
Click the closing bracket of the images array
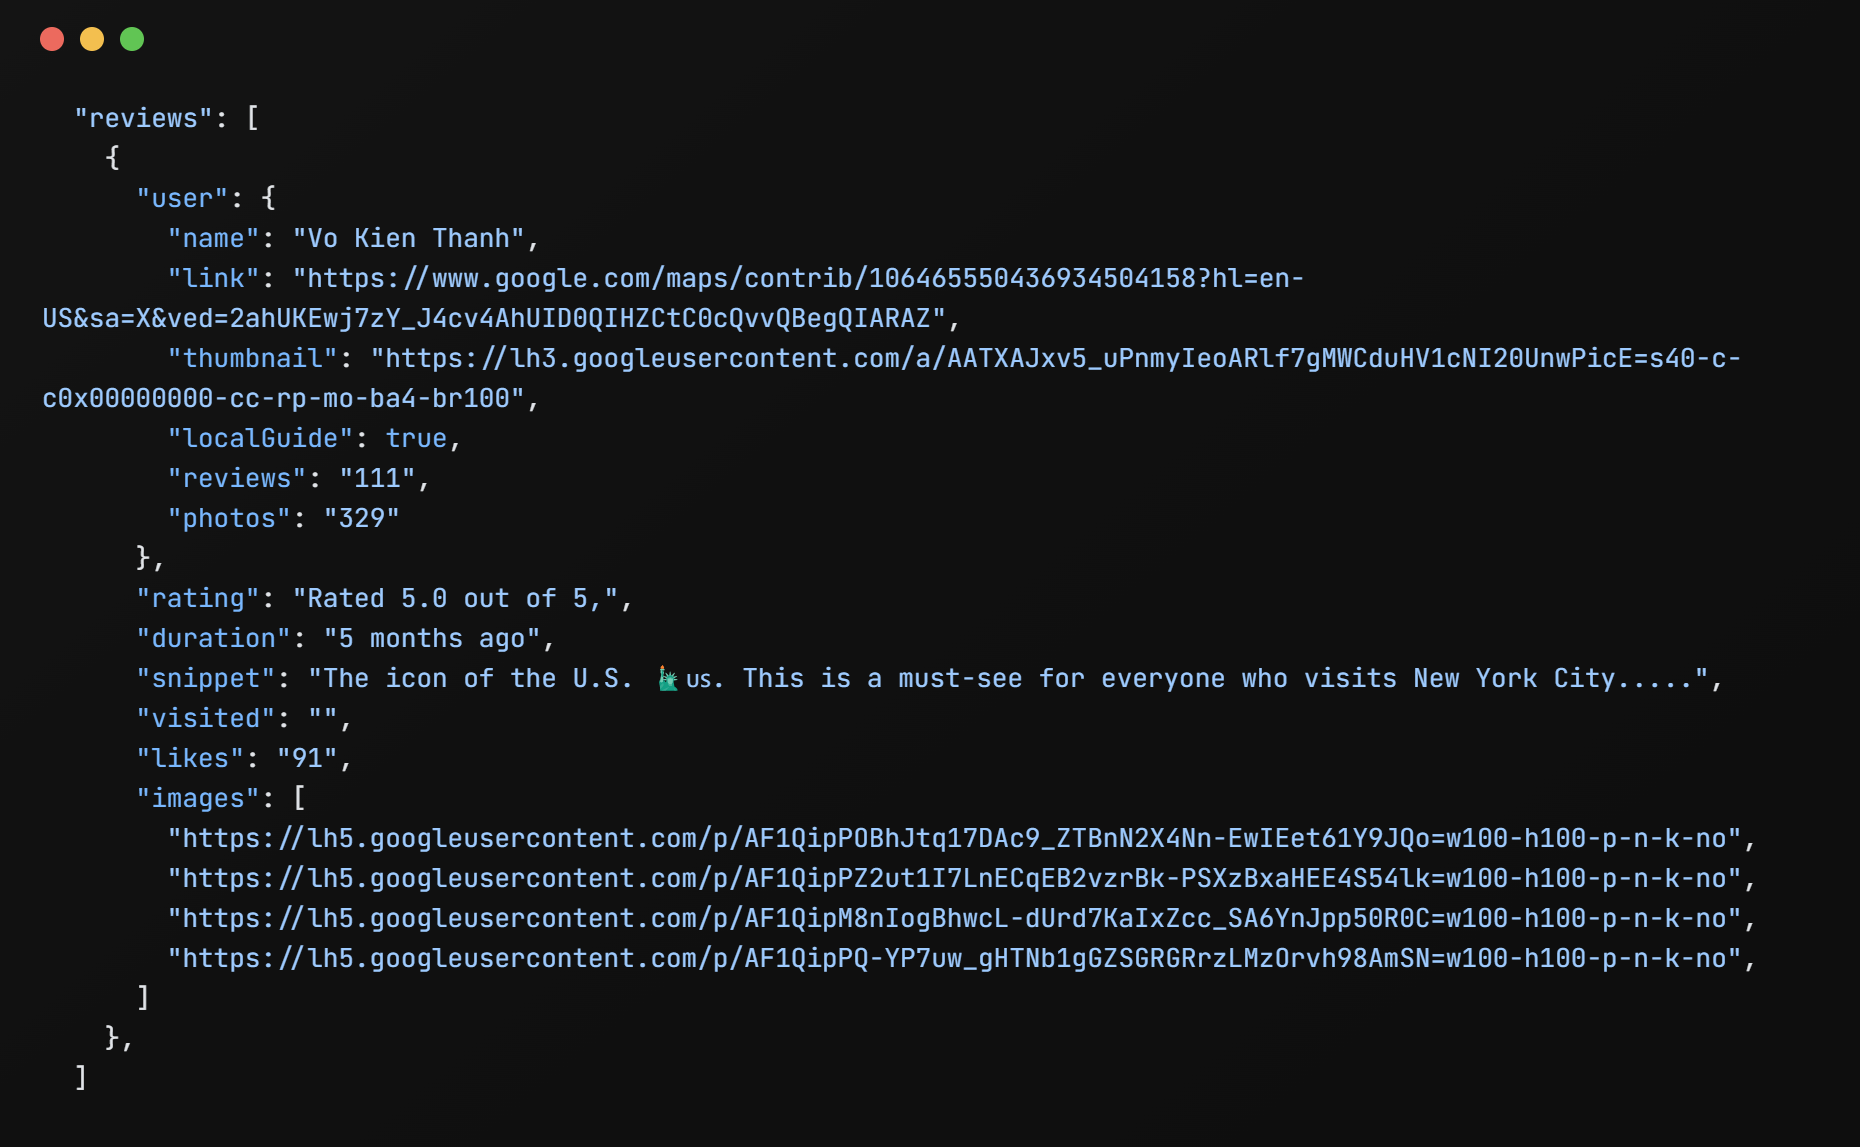(143, 997)
